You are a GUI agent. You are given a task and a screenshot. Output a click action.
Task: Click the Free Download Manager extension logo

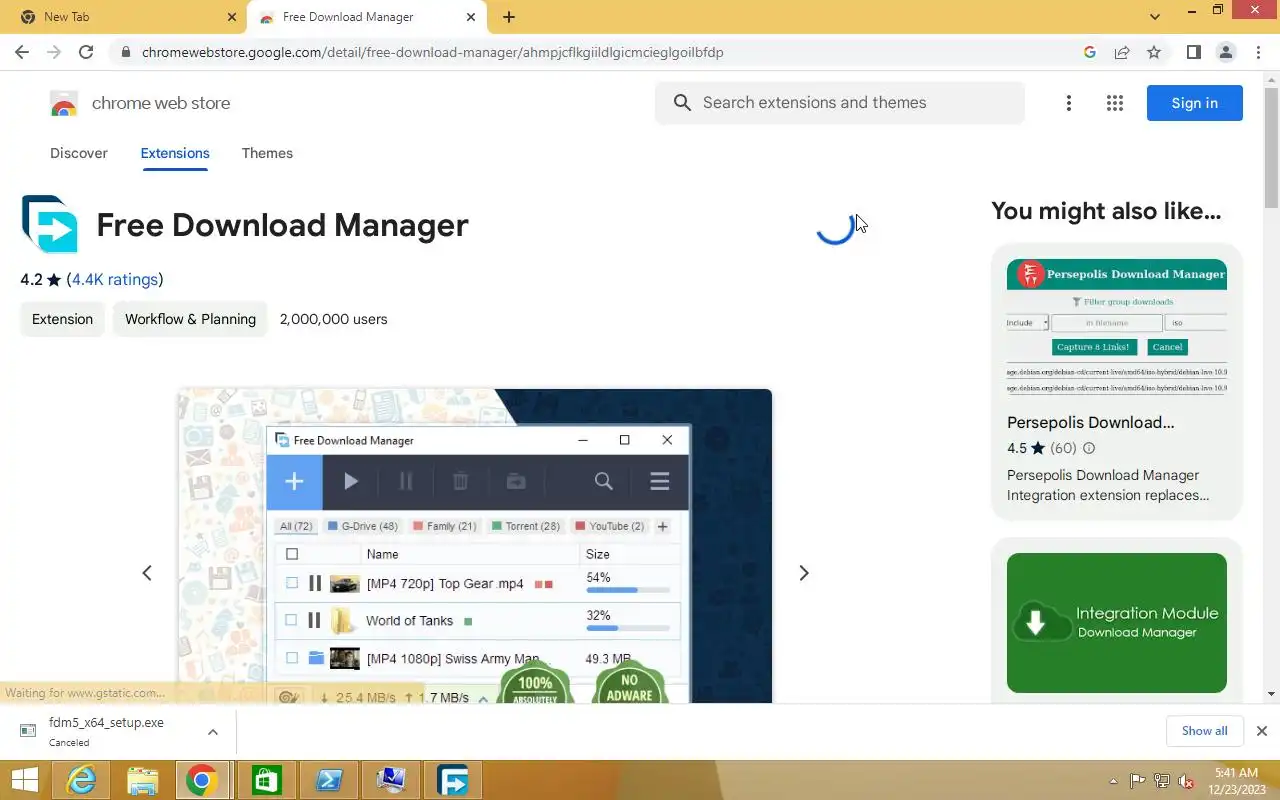pyautogui.click(x=49, y=224)
